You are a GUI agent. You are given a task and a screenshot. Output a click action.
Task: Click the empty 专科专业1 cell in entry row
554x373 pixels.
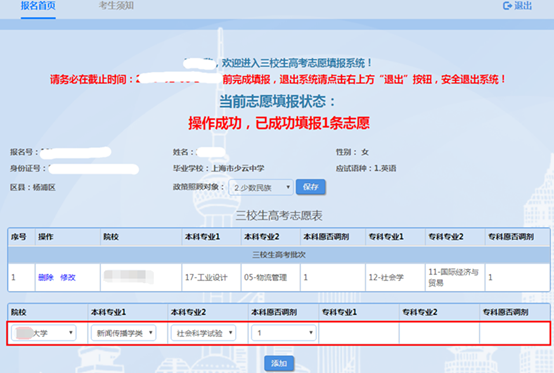tap(359, 333)
